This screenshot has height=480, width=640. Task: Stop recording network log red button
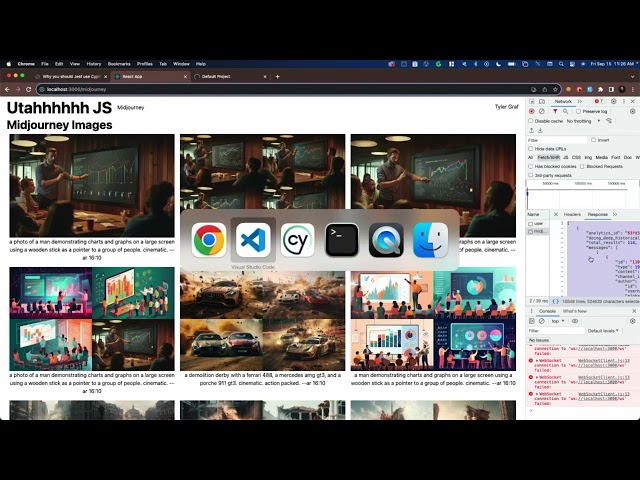tap(531, 111)
